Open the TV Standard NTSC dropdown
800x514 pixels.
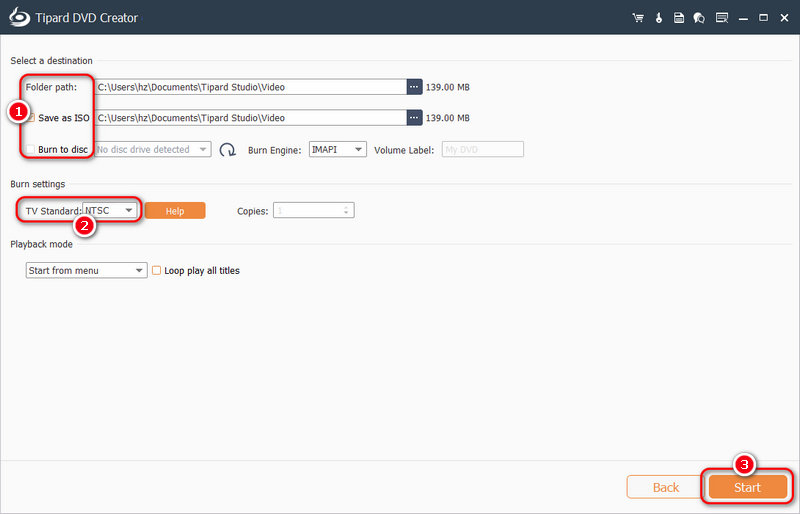(x=109, y=210)
